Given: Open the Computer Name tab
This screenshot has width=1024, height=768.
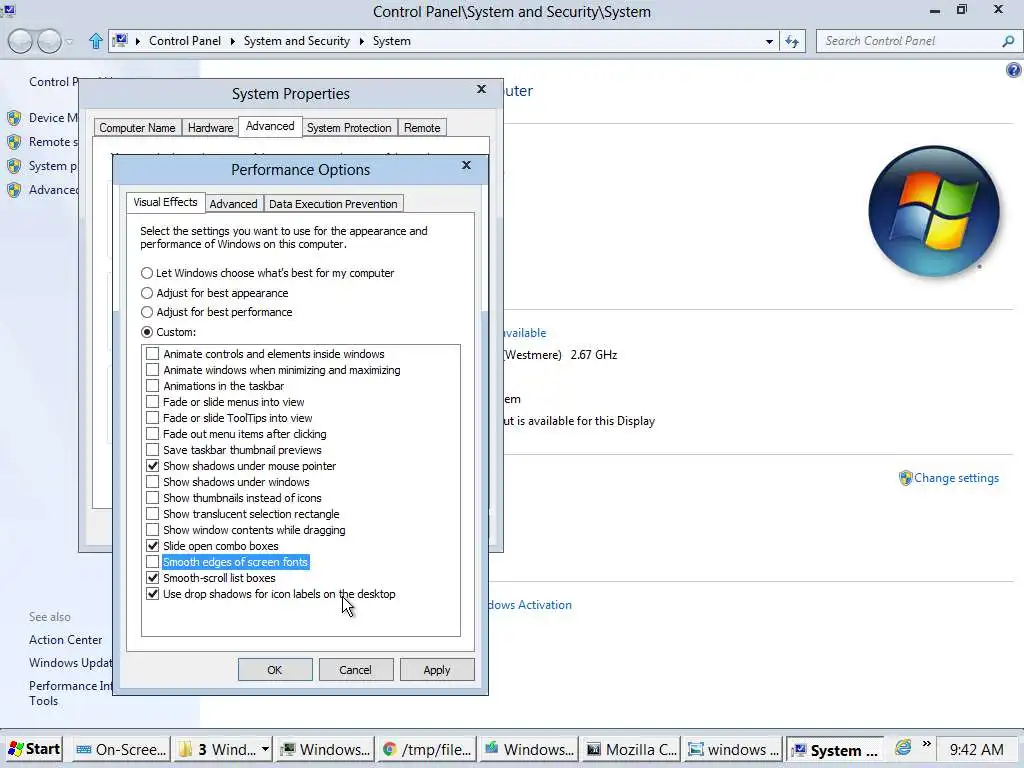Looking at the screenshot, I should [x=137, y=128].
